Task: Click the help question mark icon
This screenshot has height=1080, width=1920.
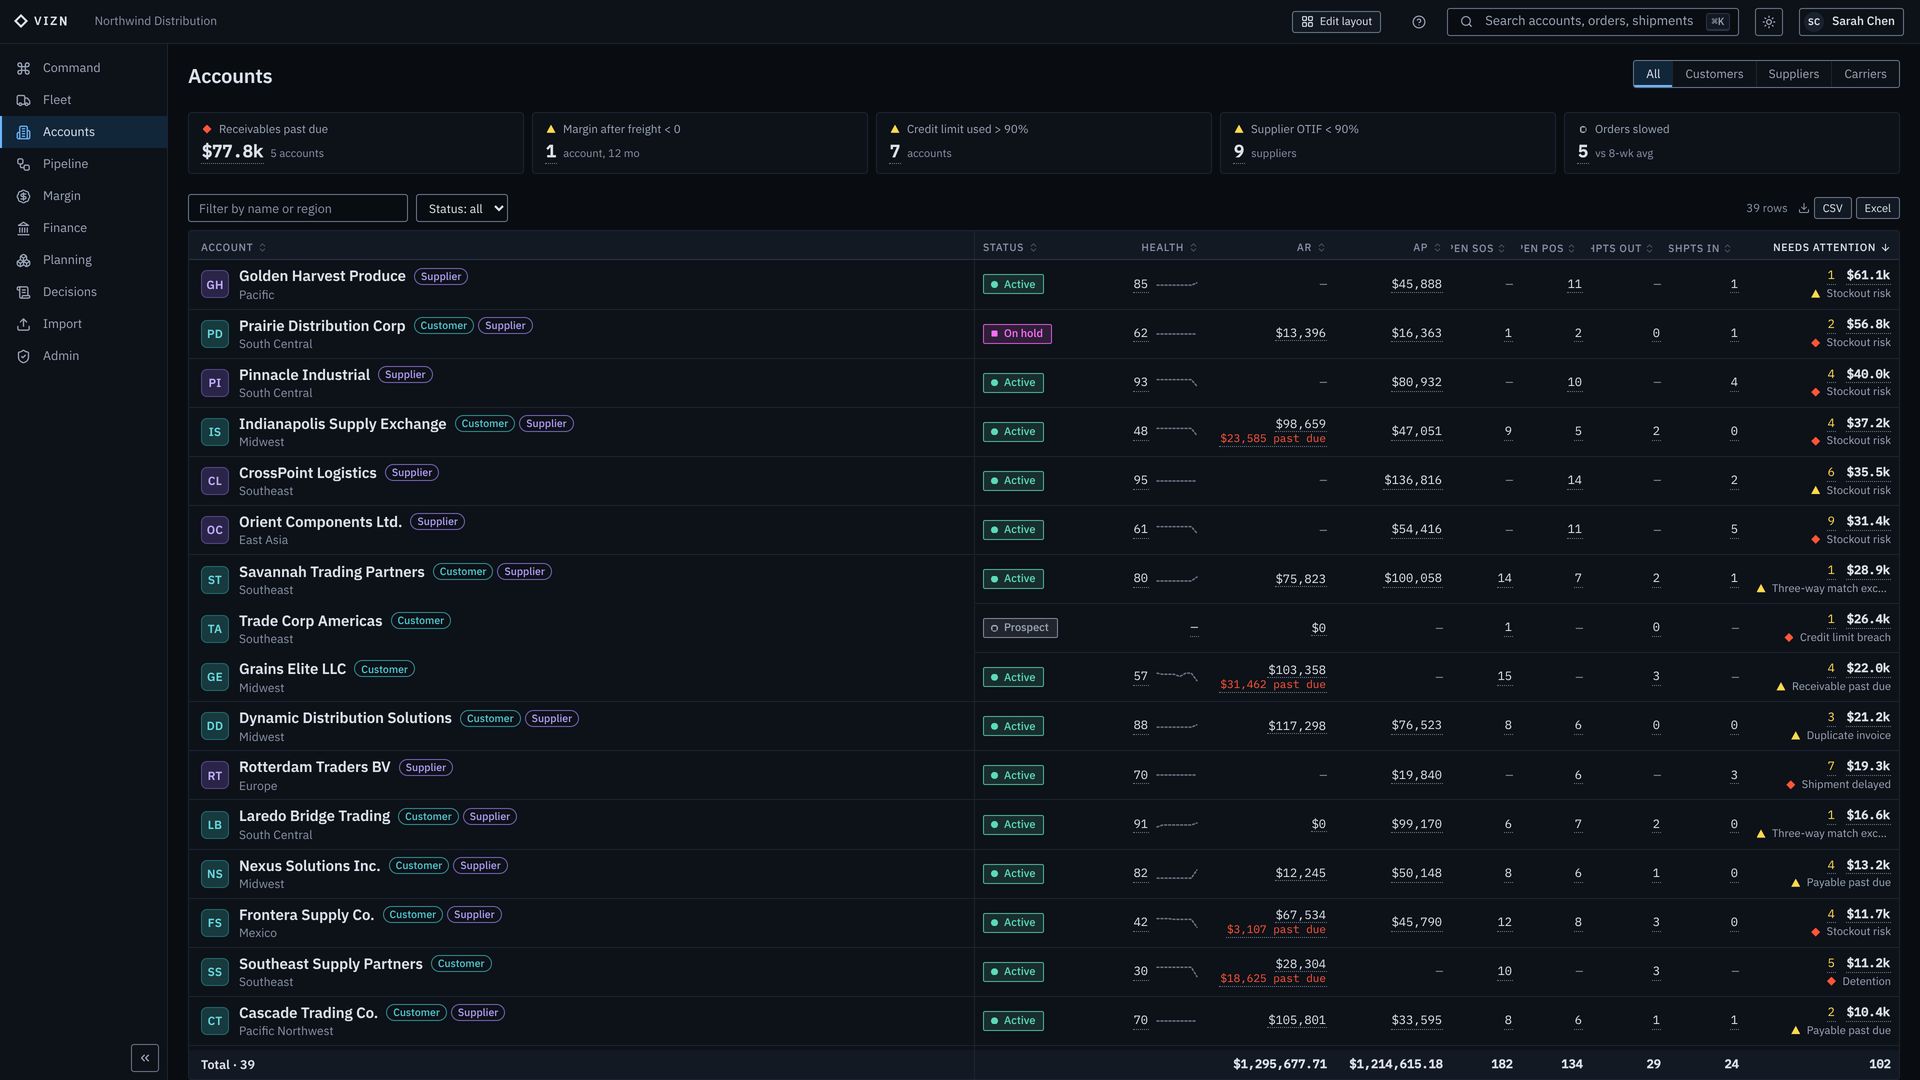Action: tap(1418, 22)
